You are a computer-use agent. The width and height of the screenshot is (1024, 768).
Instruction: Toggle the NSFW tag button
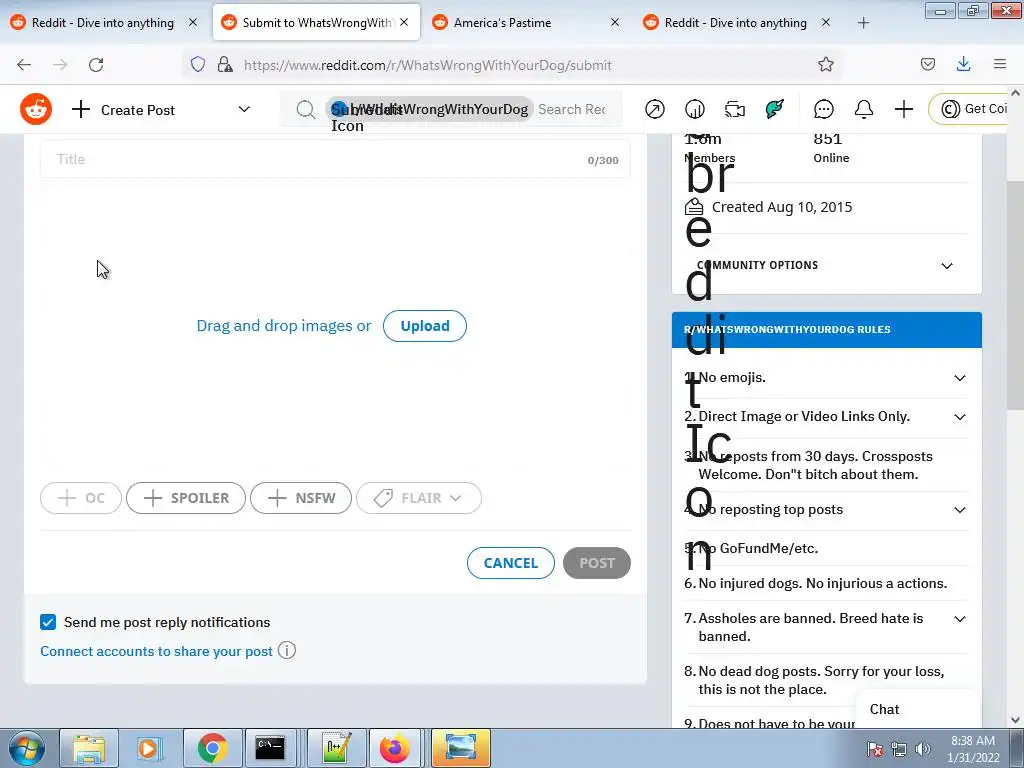(301, 498)
